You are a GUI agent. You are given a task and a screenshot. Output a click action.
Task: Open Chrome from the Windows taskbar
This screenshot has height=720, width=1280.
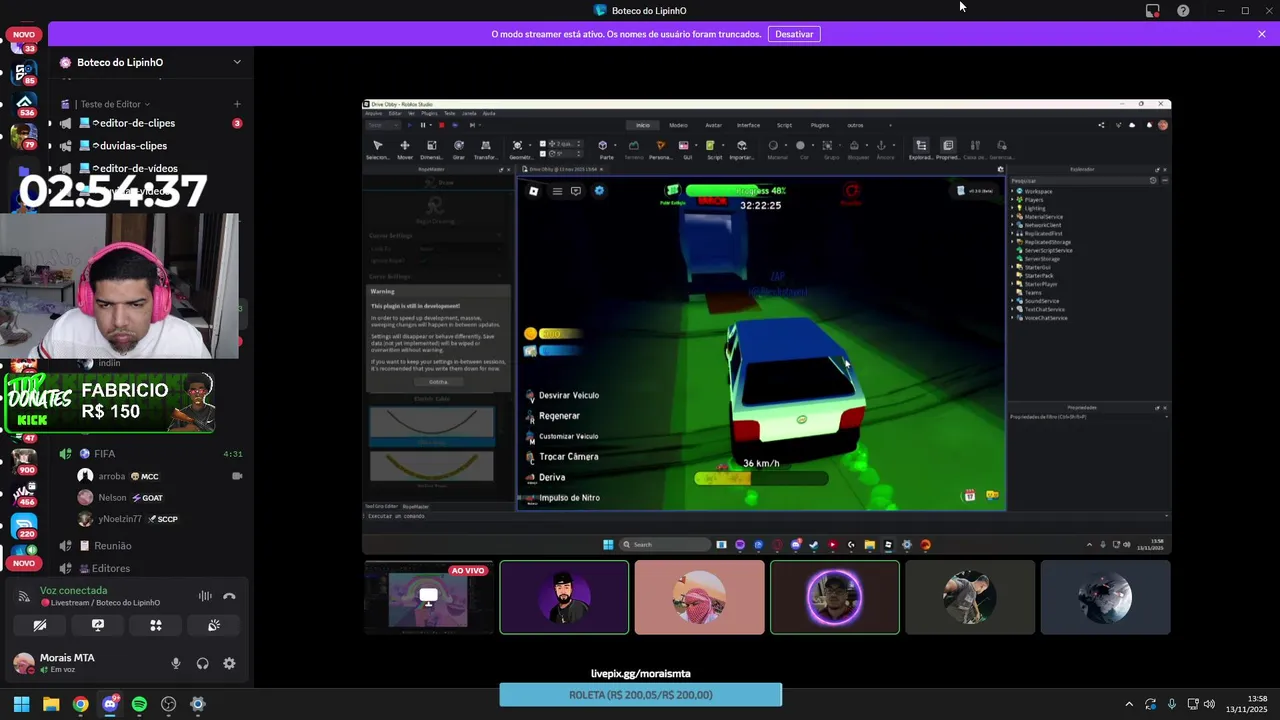click(81, 704)
